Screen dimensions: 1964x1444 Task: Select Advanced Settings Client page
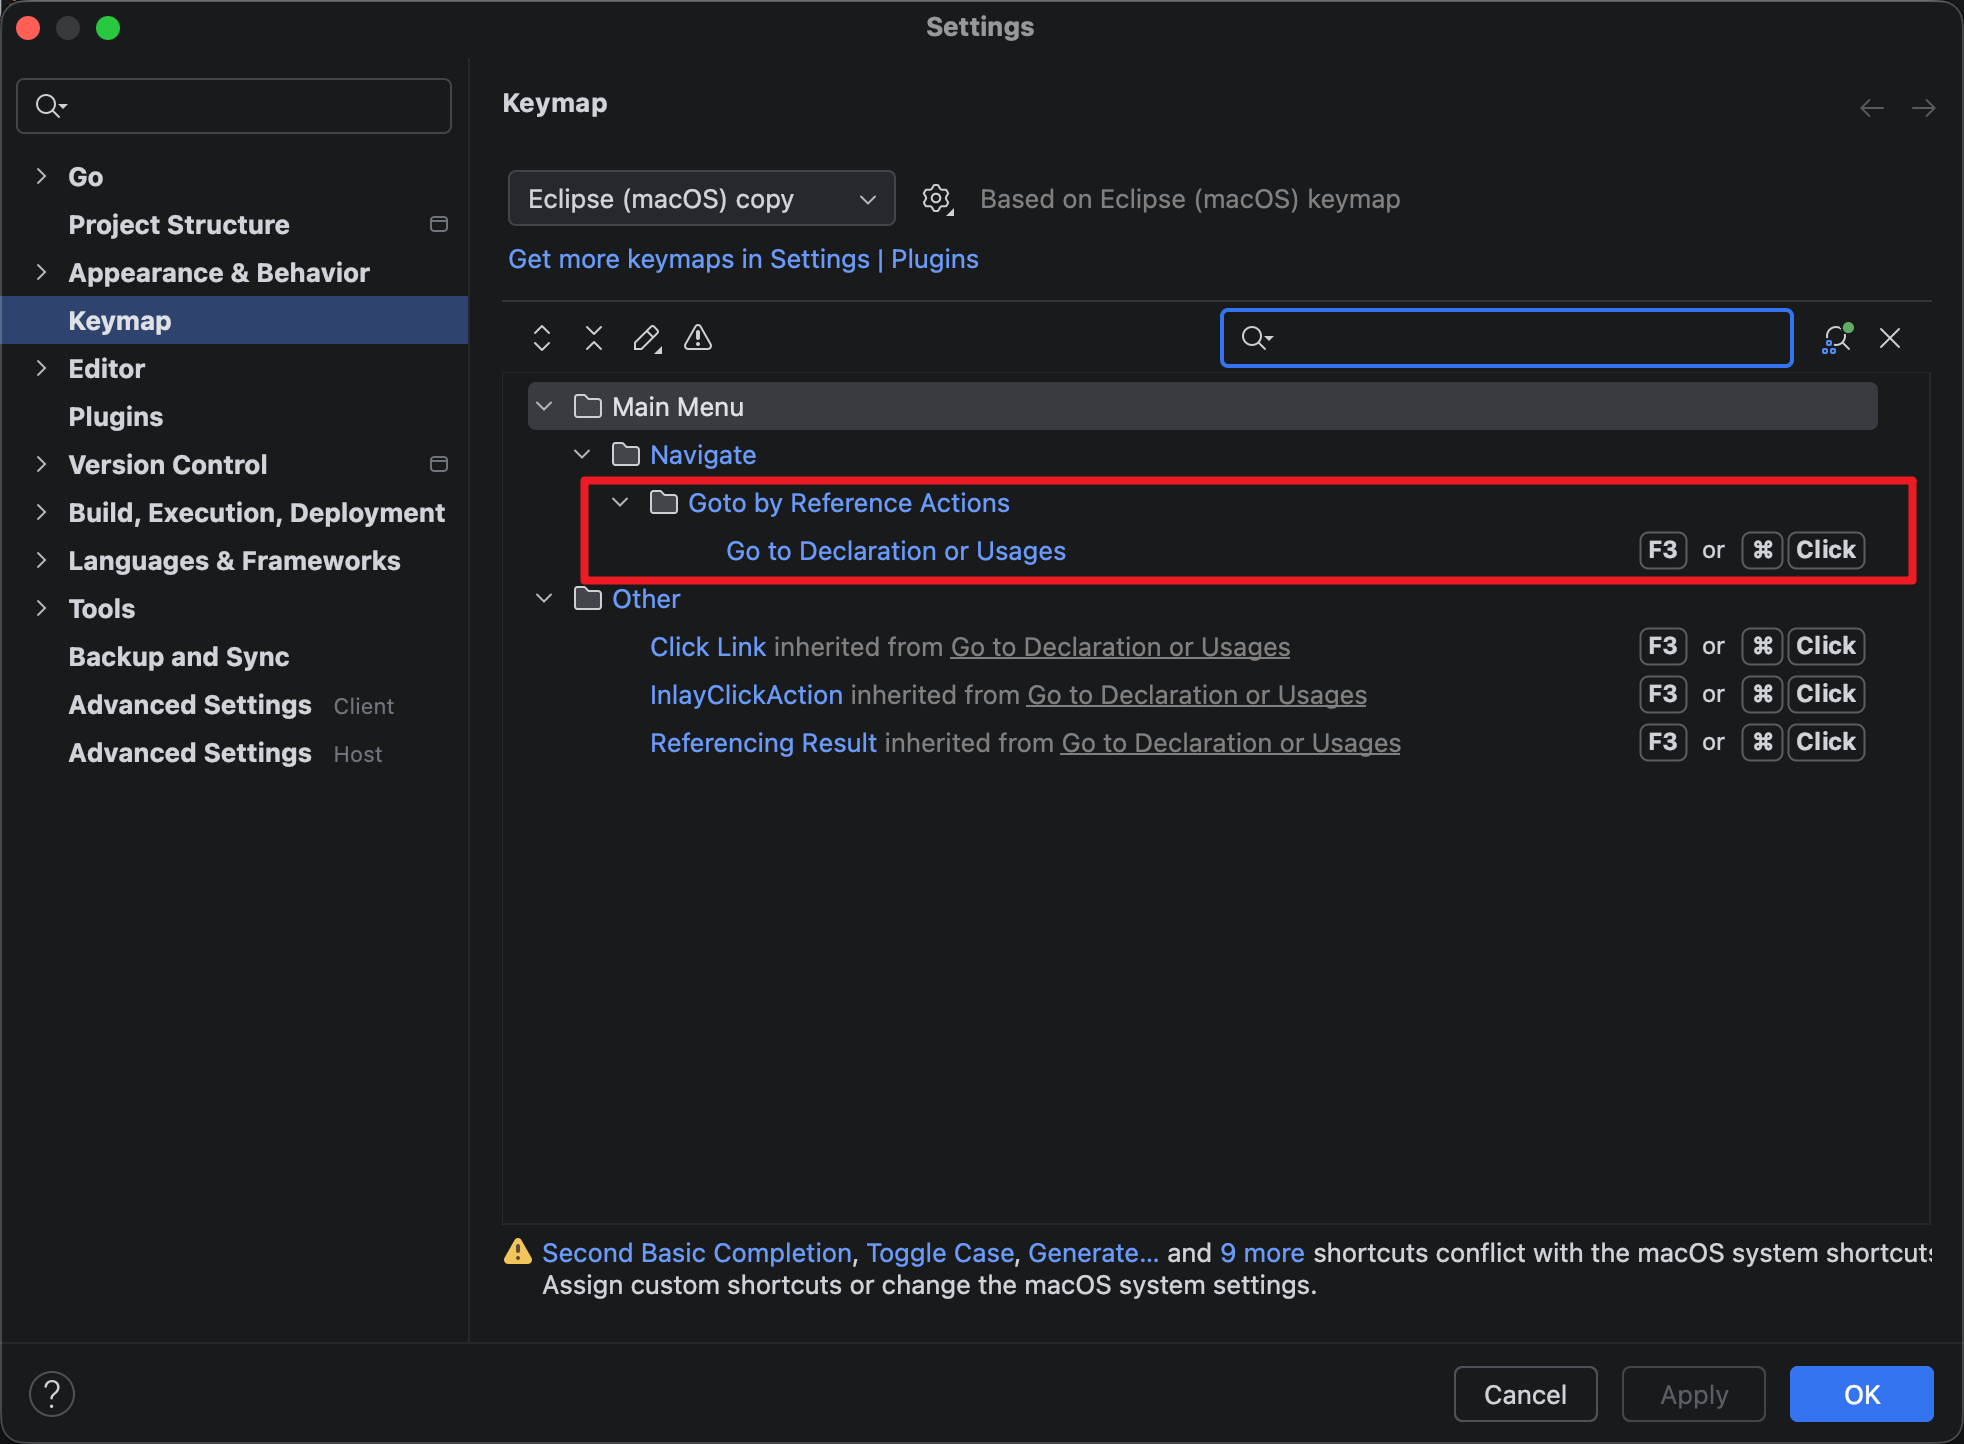coord(190,705)
